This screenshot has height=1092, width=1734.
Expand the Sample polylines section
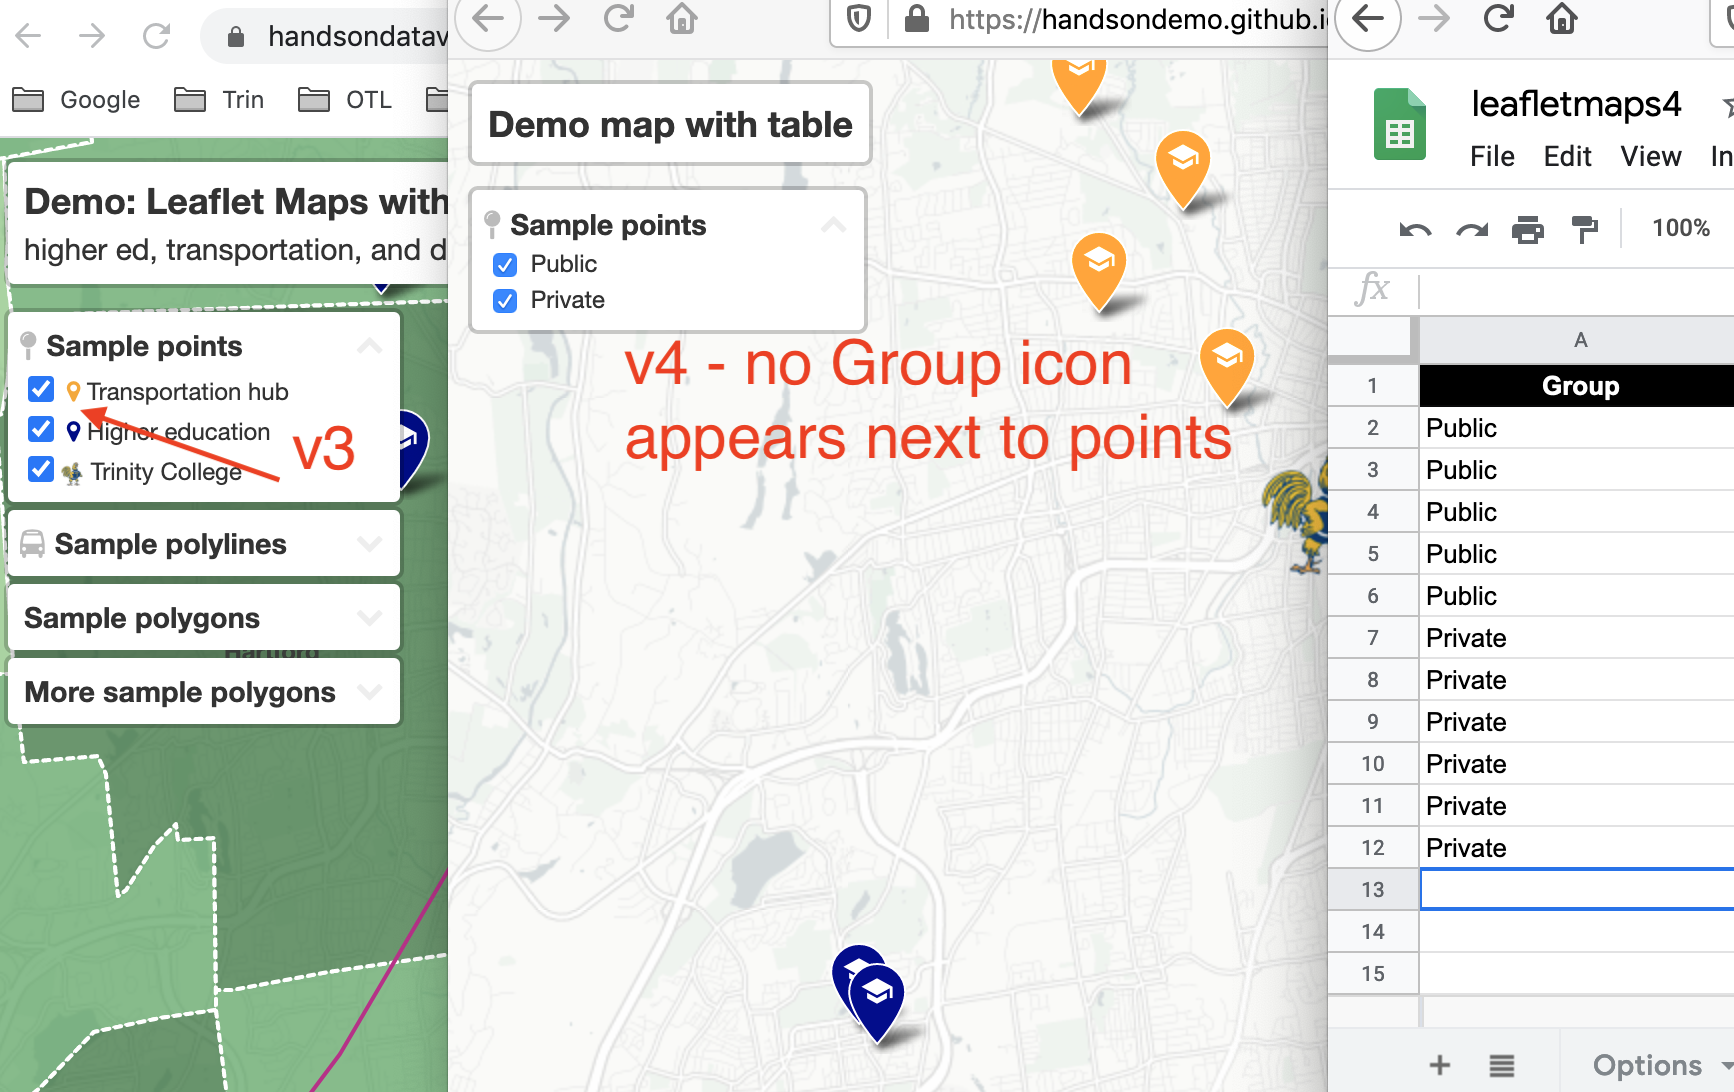pyautogui.click(x=371, y=543)
